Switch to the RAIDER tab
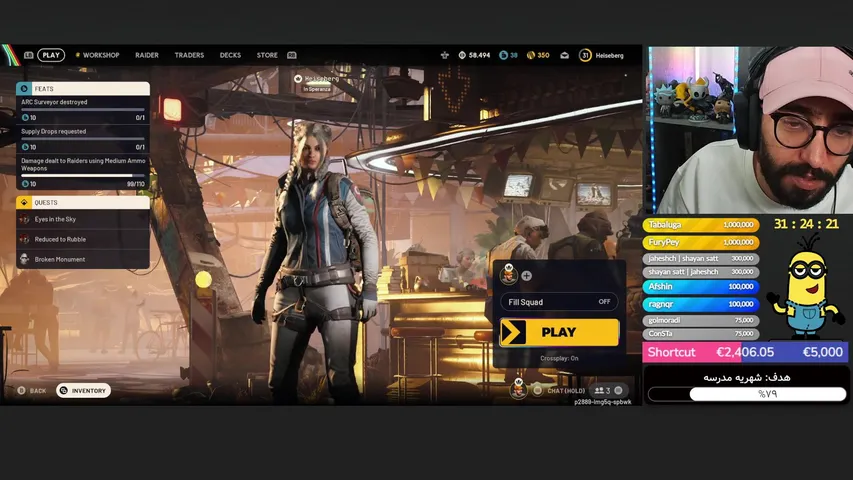 point(147,55)
